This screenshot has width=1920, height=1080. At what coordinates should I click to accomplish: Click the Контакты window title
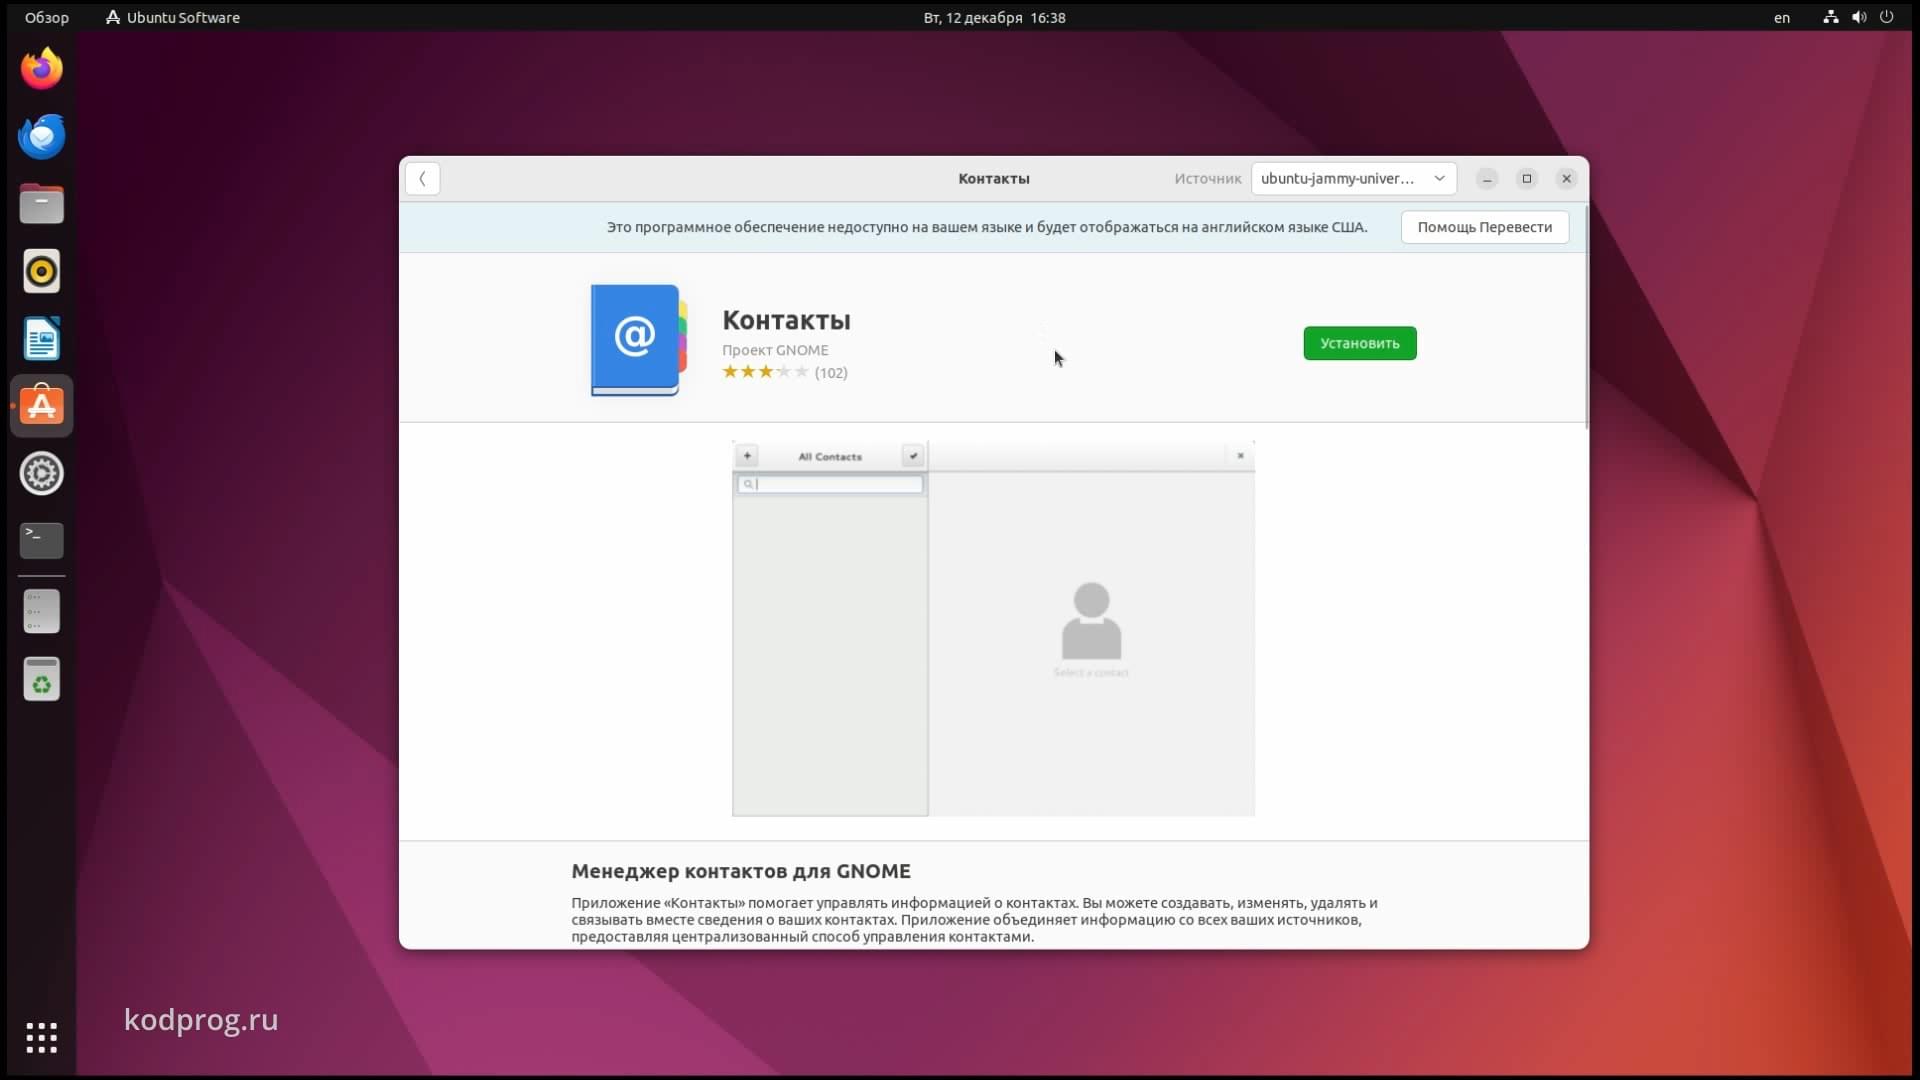pos(994,179)
